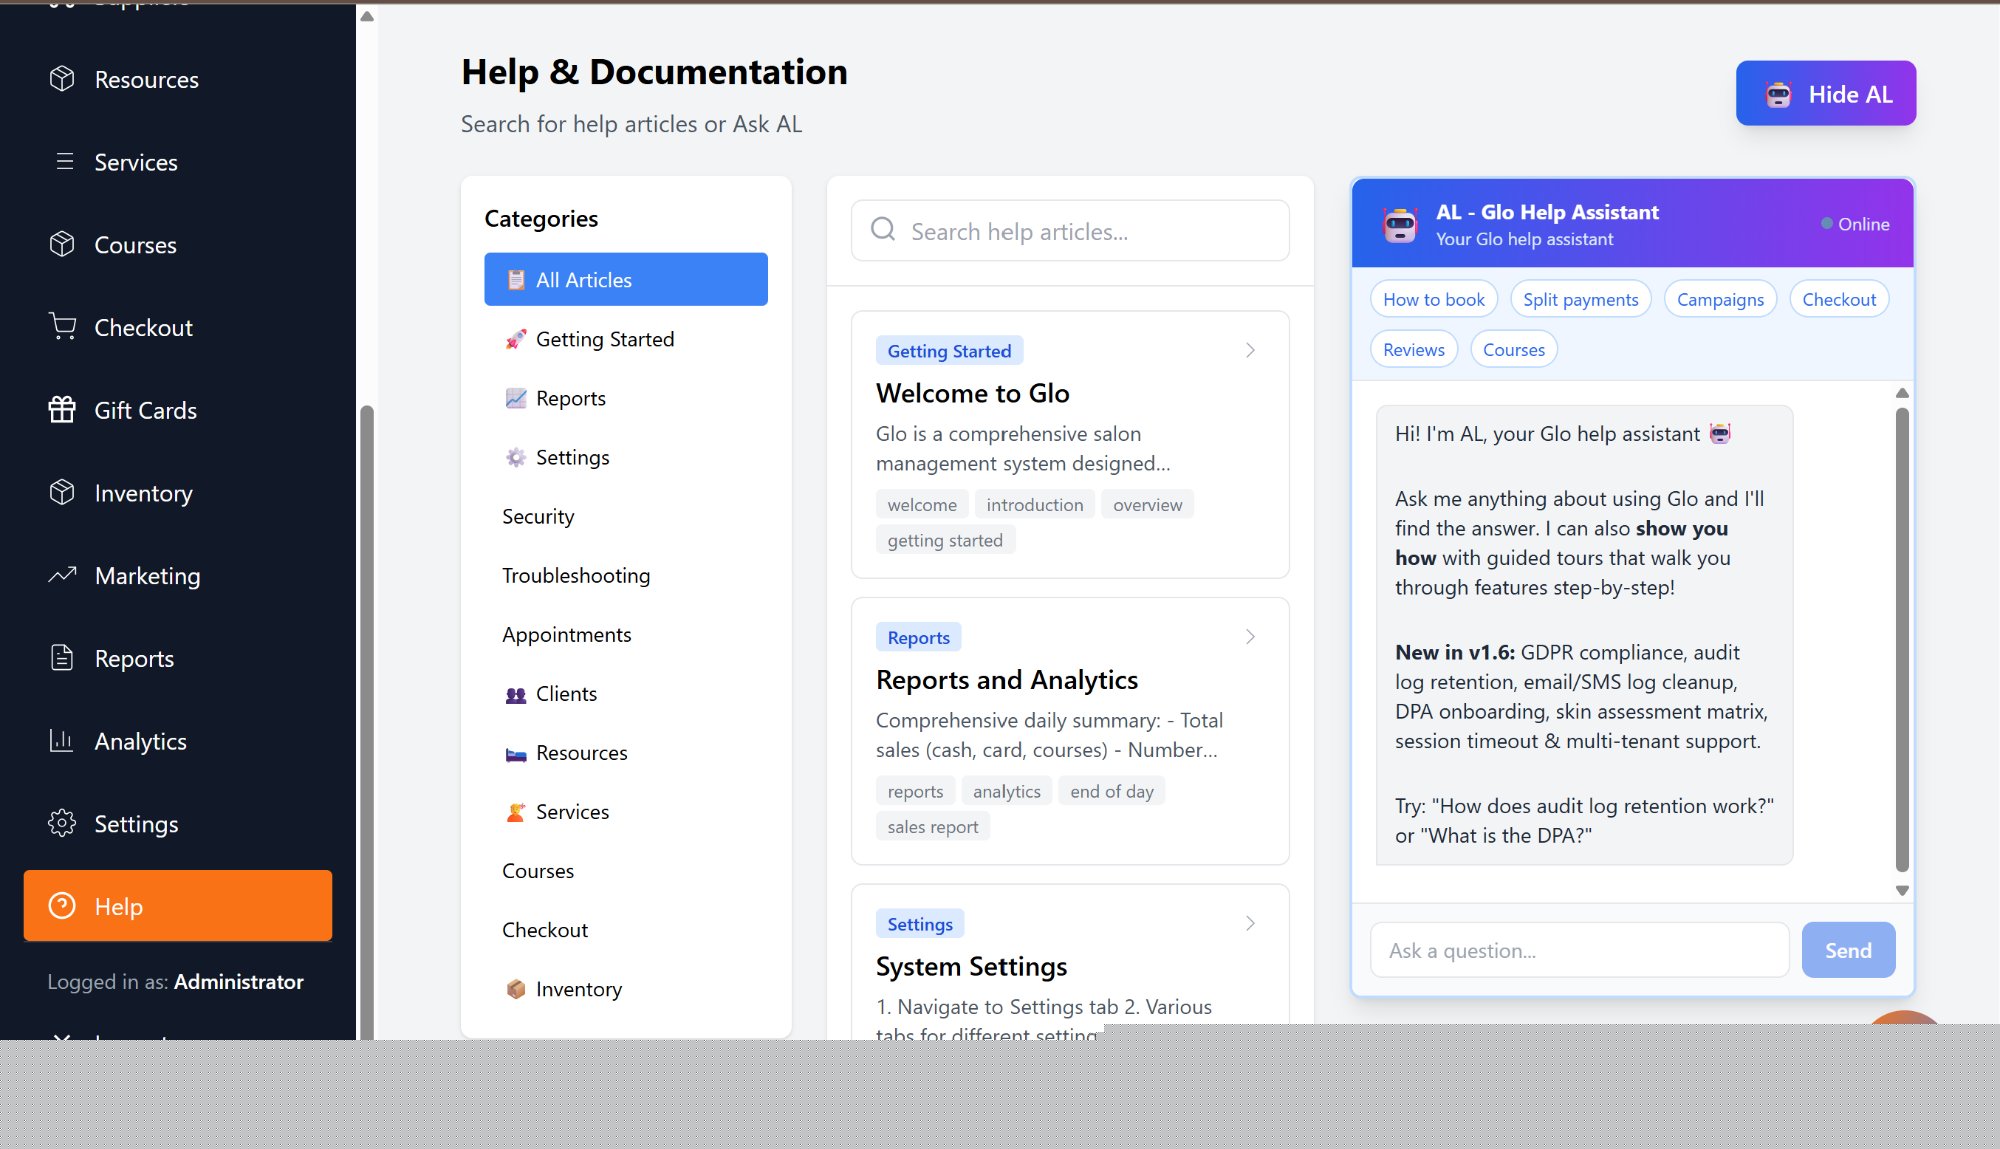
Task: Click the search magnifier icon
Action: [883, 230]
